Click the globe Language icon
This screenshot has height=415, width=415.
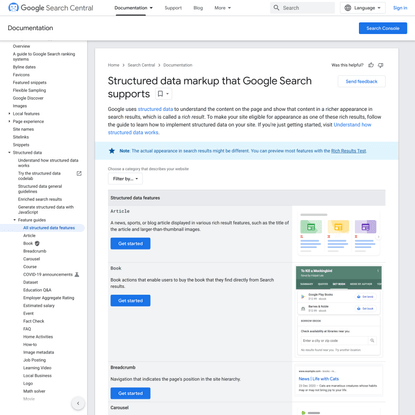[x=348, y=8]
